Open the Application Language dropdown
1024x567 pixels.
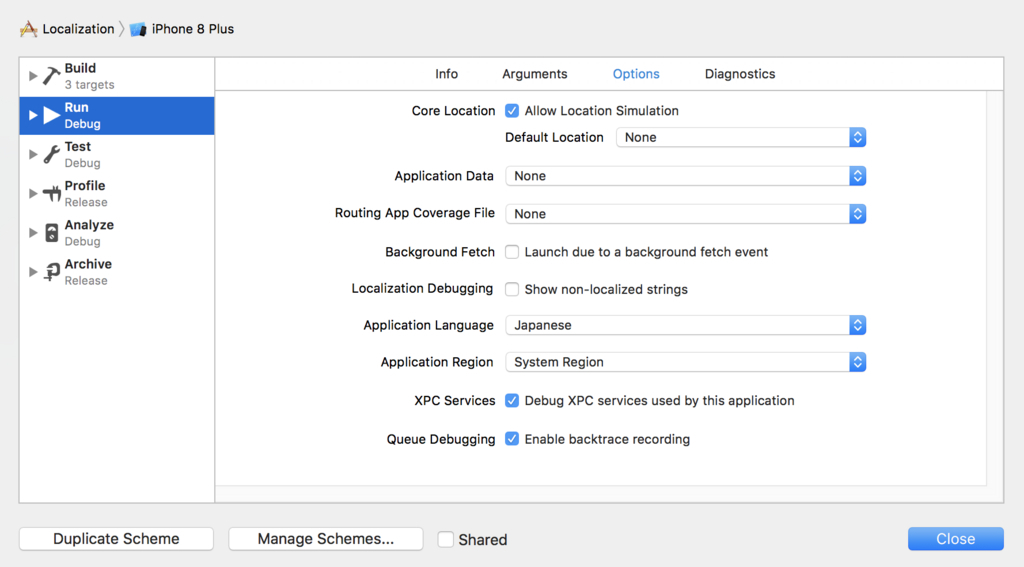(686, 325)
